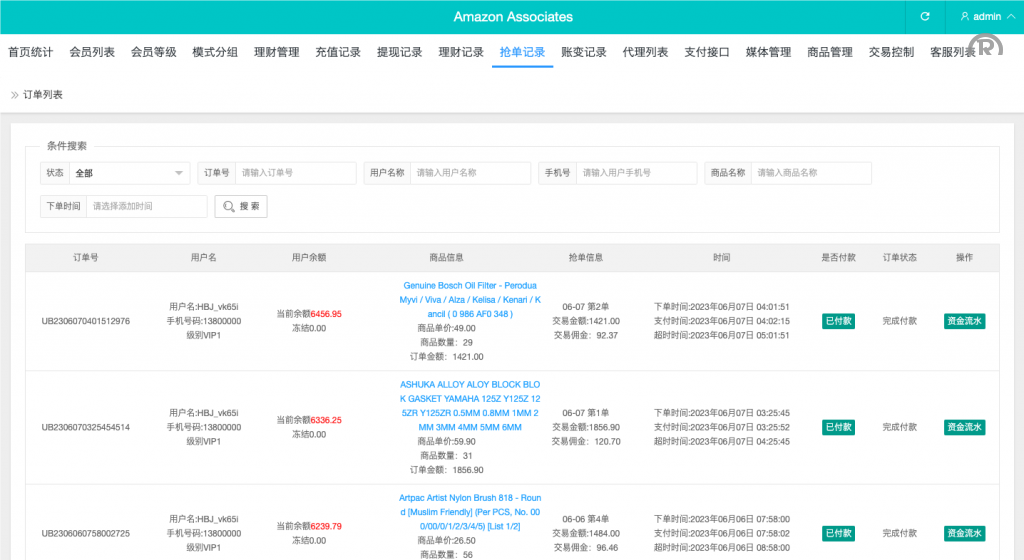Image resolution: width=1024 pixels, height=560 pixels.
Task: Go to 充值记录 tab
Action: tap(338, 52)
